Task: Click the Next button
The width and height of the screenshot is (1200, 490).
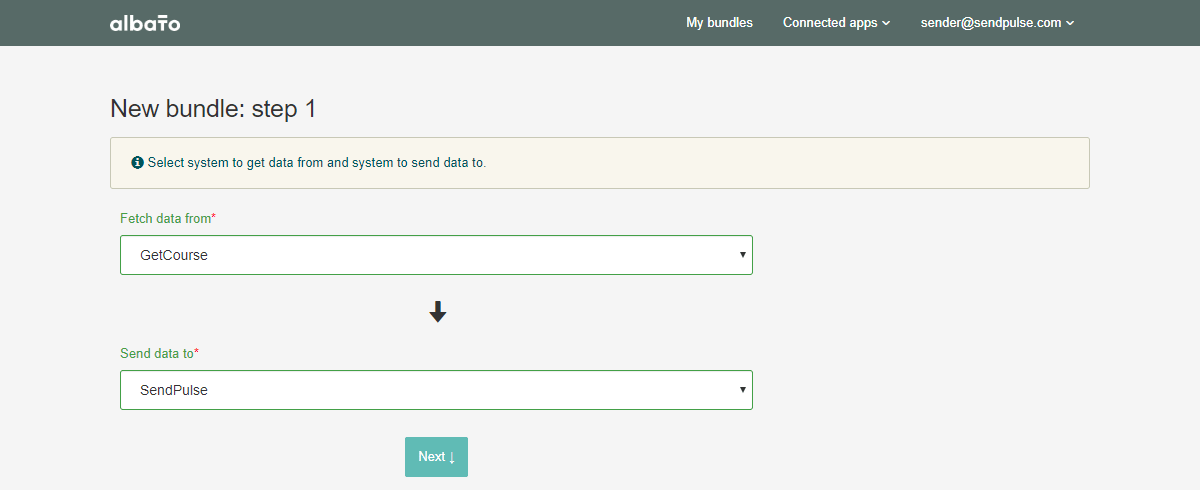Action: pos(436,457)
